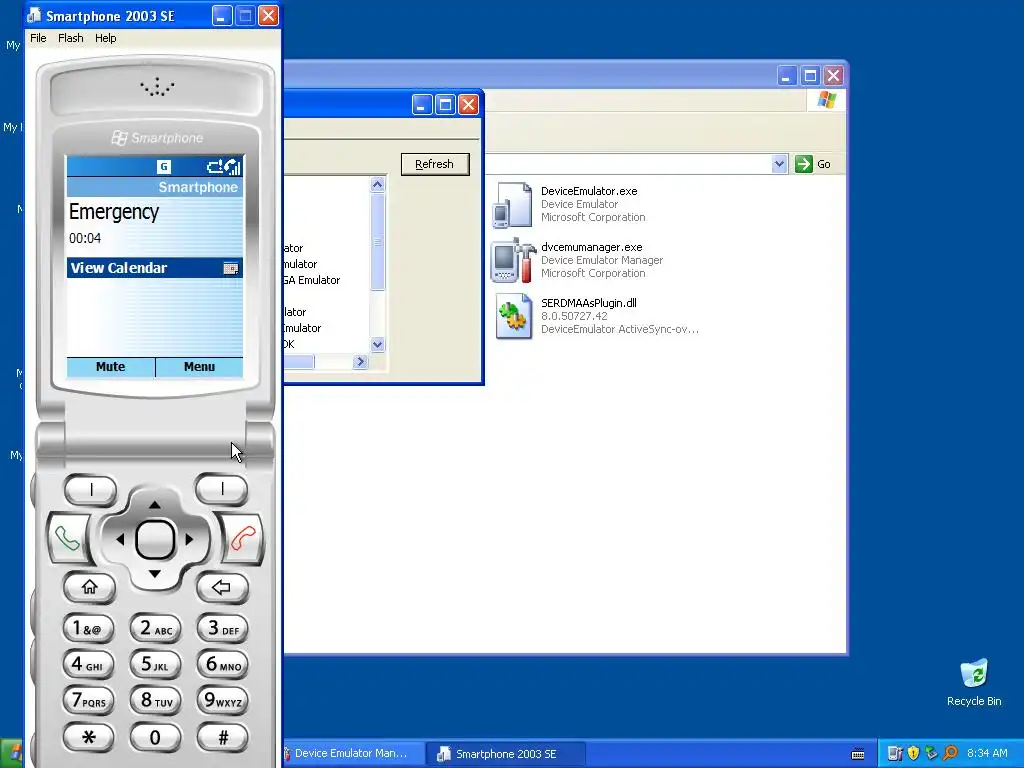1024x768 pixels.
Task: Open the Help menu
Action: pyautogui.click(x=105, y=38)
